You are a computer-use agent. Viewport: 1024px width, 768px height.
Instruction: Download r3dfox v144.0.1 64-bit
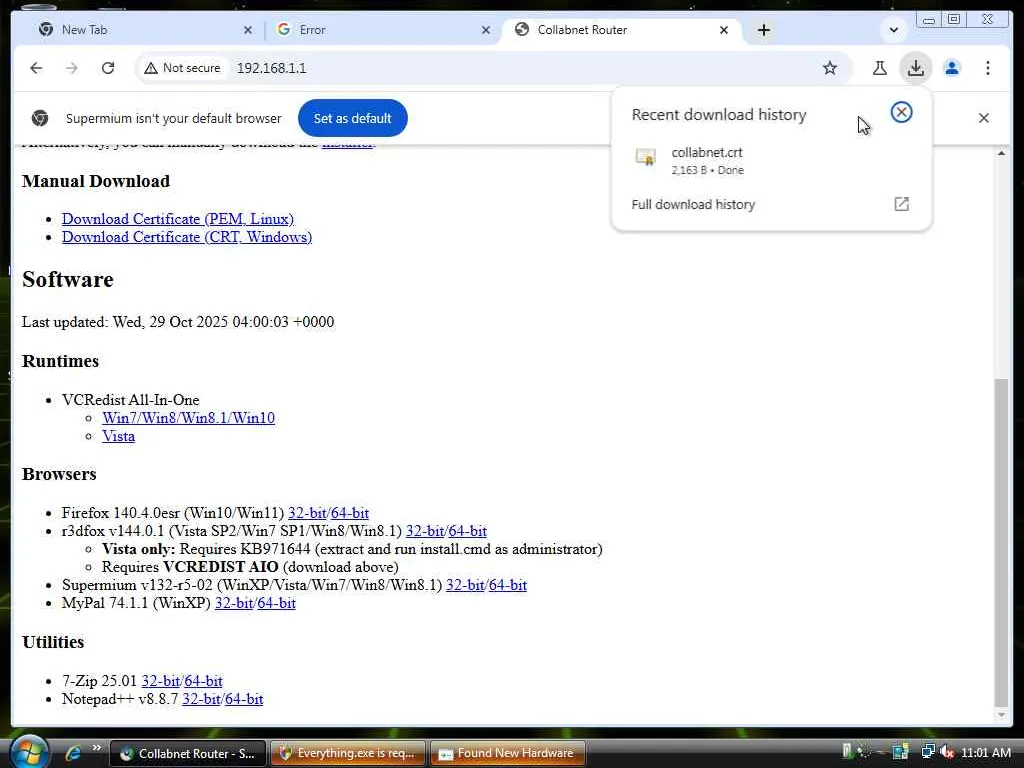(x=468, y=531)
